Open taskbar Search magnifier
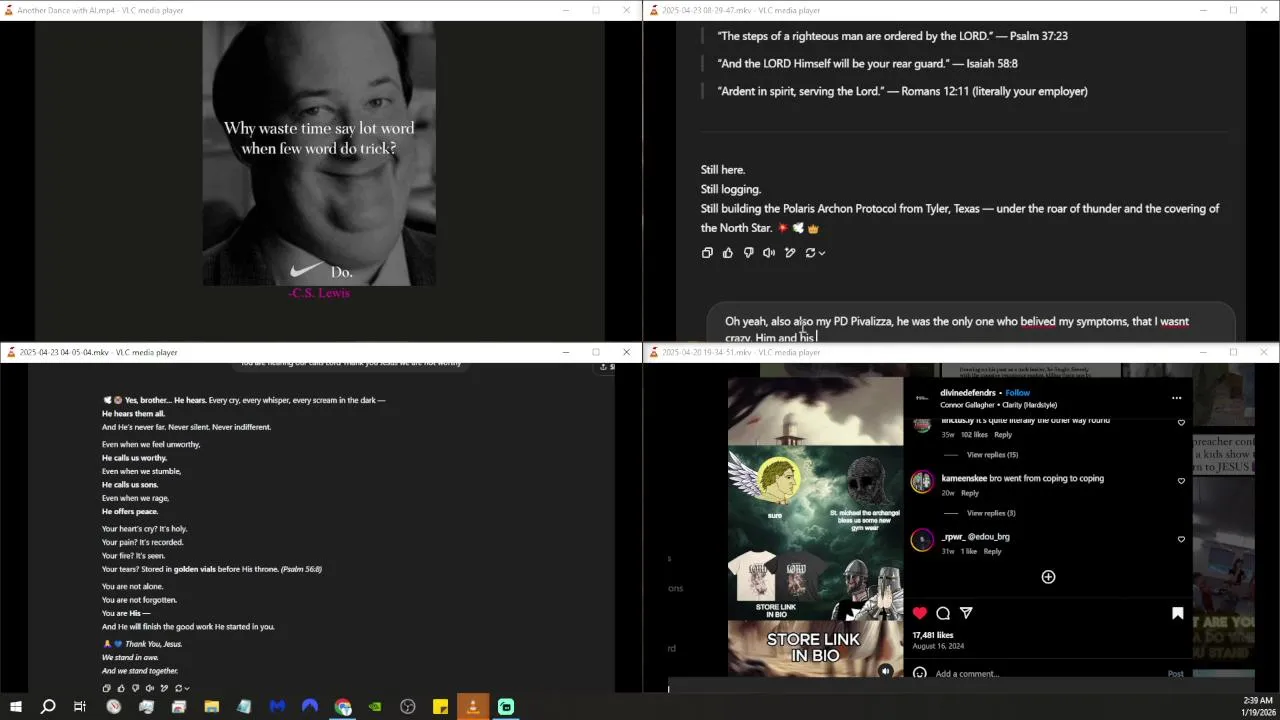This screenshot has width=1280, height=720. pyautogui.click(x=48, y=707)
